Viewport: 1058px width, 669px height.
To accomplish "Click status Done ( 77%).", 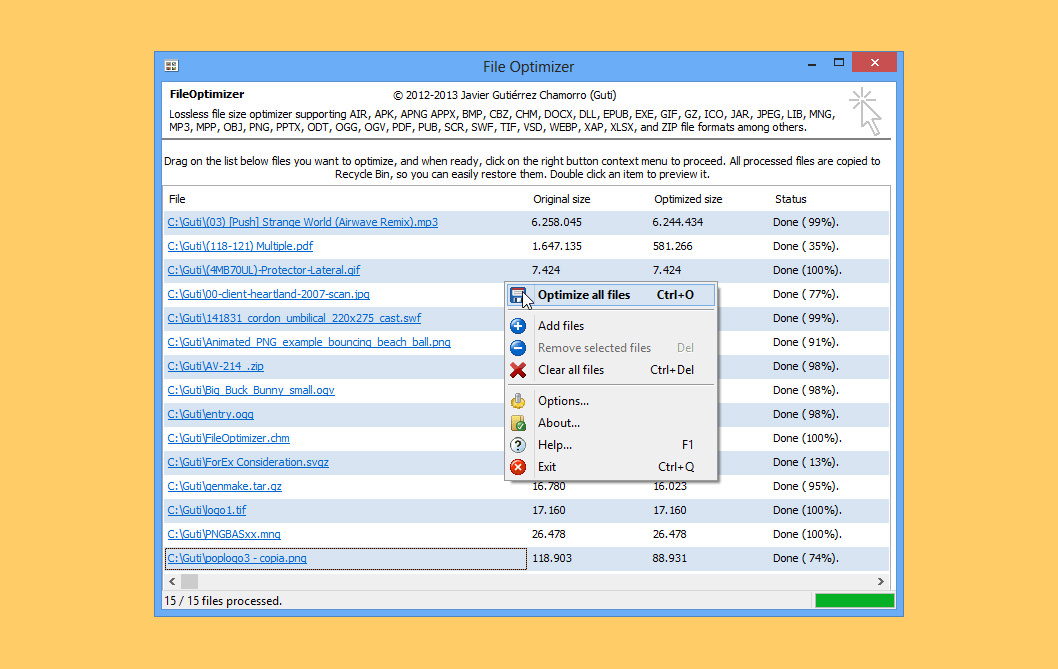I will pos(806,294).
